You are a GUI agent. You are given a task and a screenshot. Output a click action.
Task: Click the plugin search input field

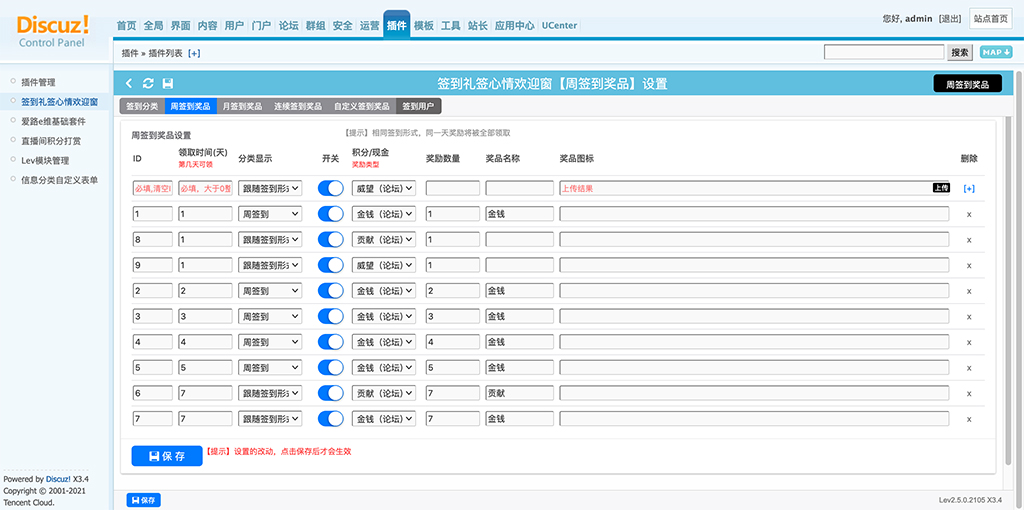(x=884, y=52)
